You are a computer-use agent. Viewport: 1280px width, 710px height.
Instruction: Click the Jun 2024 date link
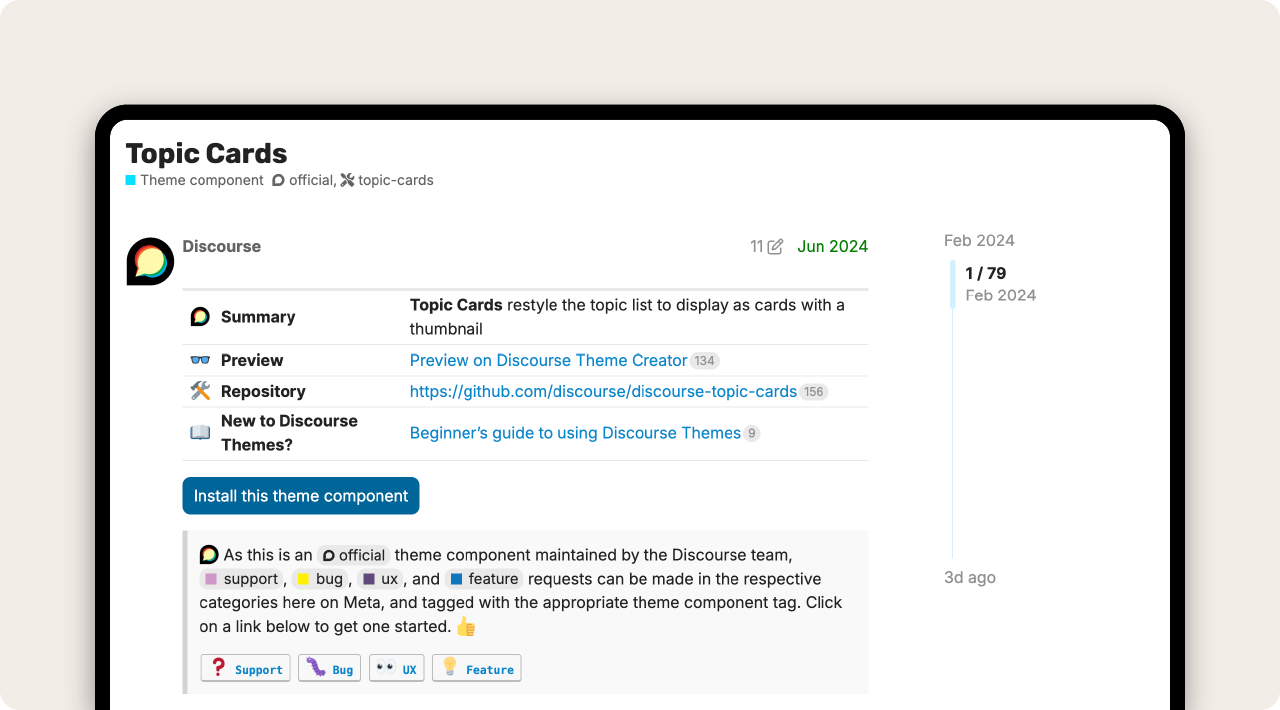click(832, 246)
